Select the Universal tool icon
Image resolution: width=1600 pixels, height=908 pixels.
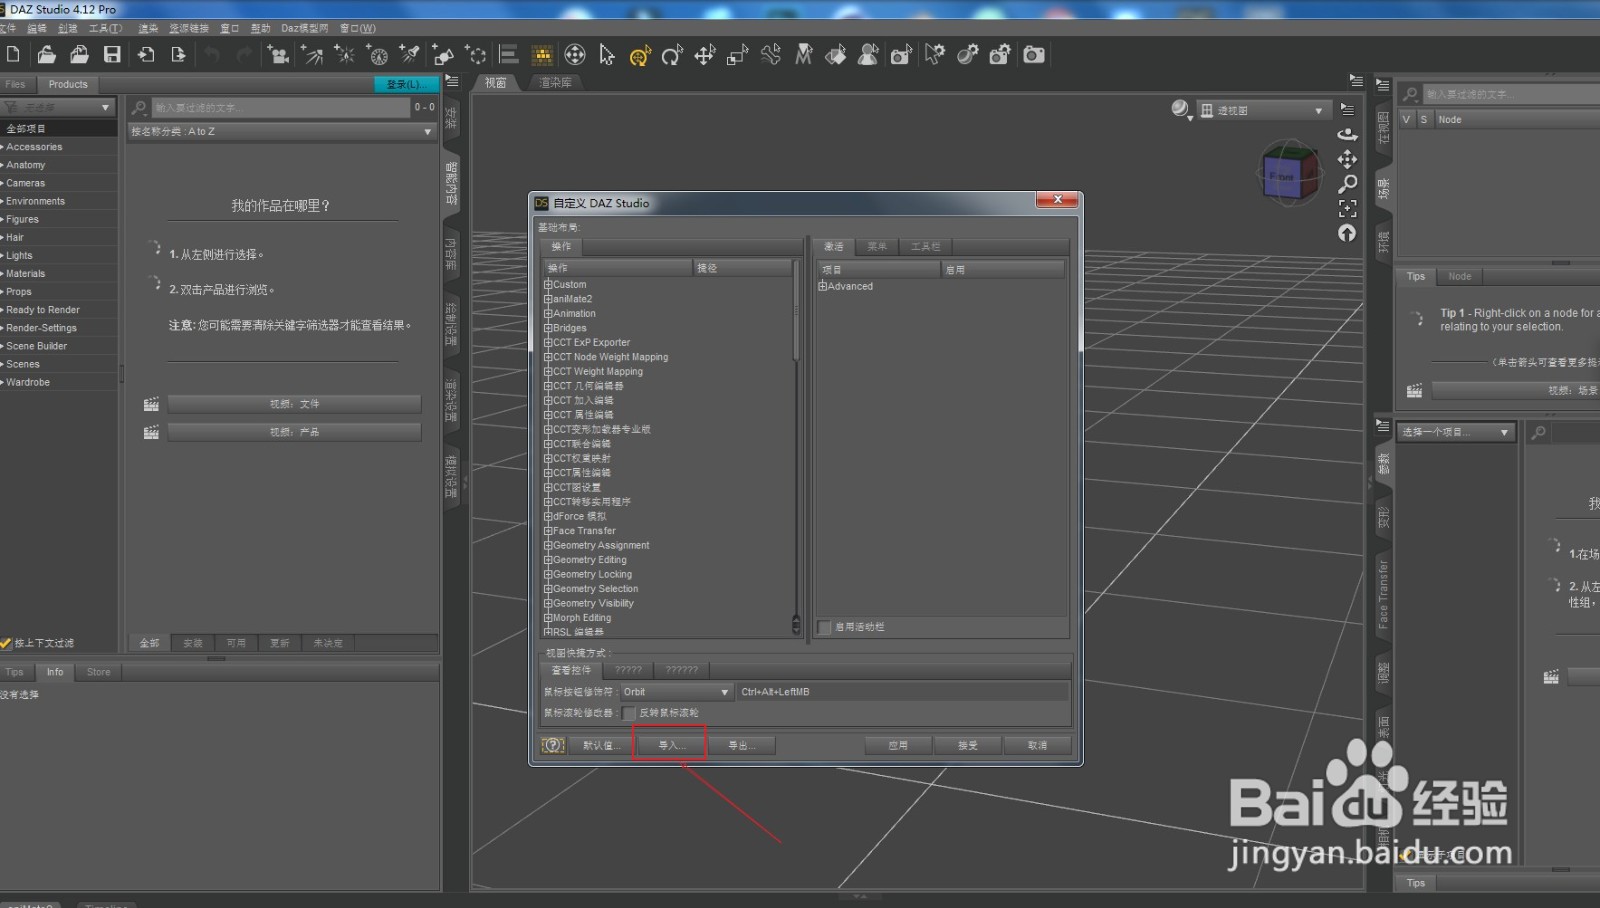tap(575, 54)
